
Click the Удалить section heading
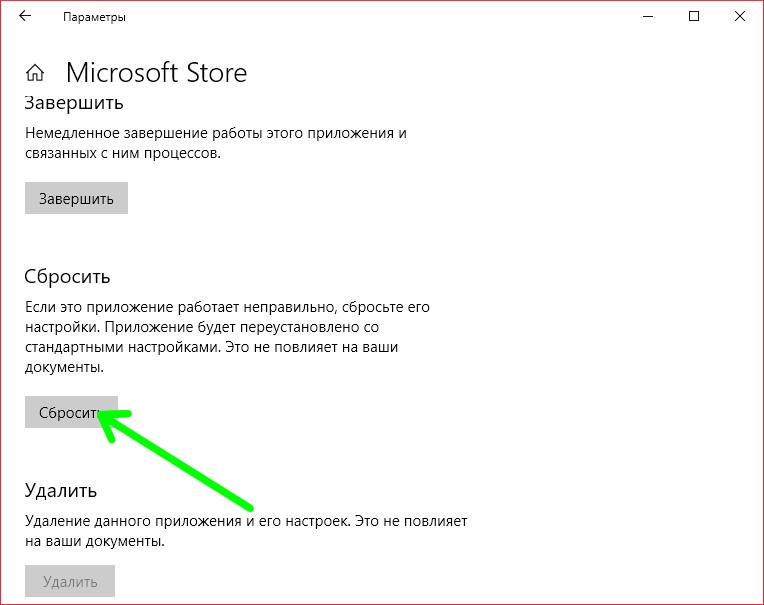[61, 491]
